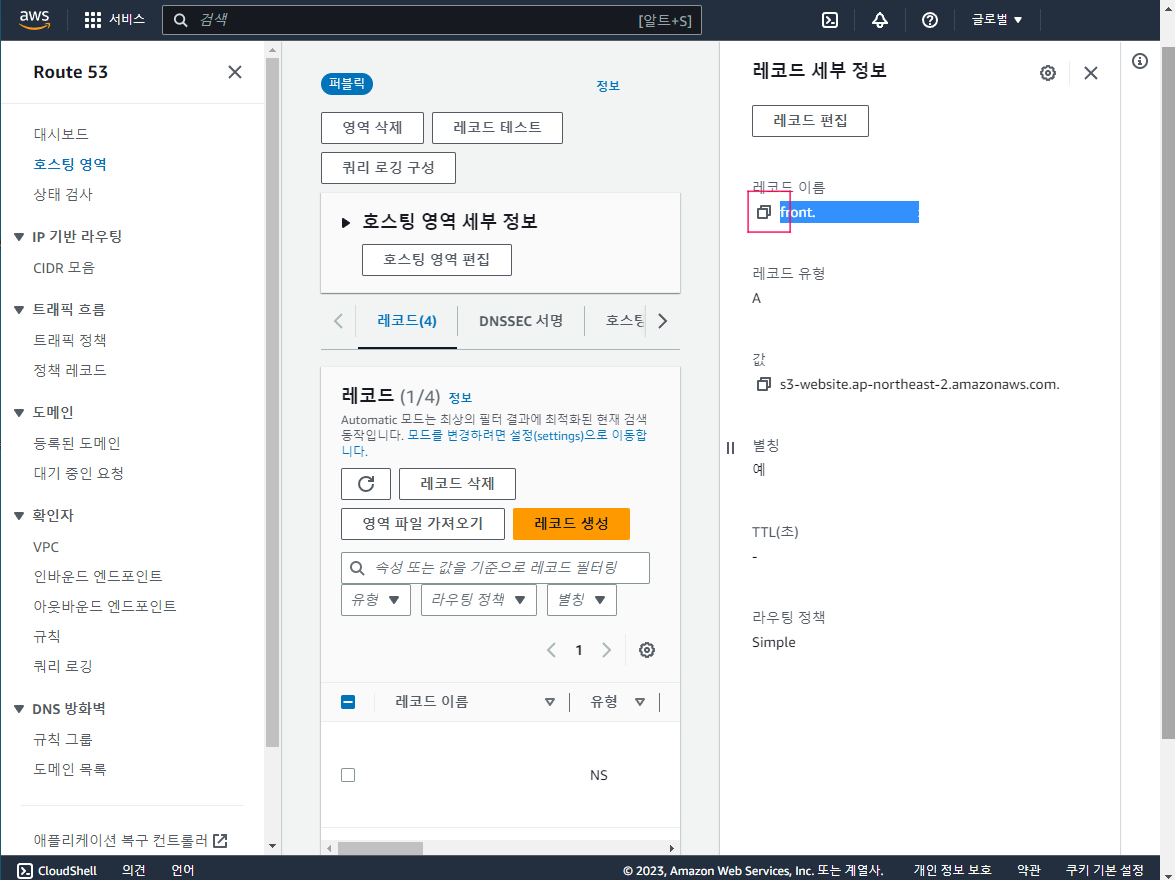Expand 호스팅 영역 세부 정보 section
The height and width of the screenshot is (880, 1175).
tap(345, 222)
